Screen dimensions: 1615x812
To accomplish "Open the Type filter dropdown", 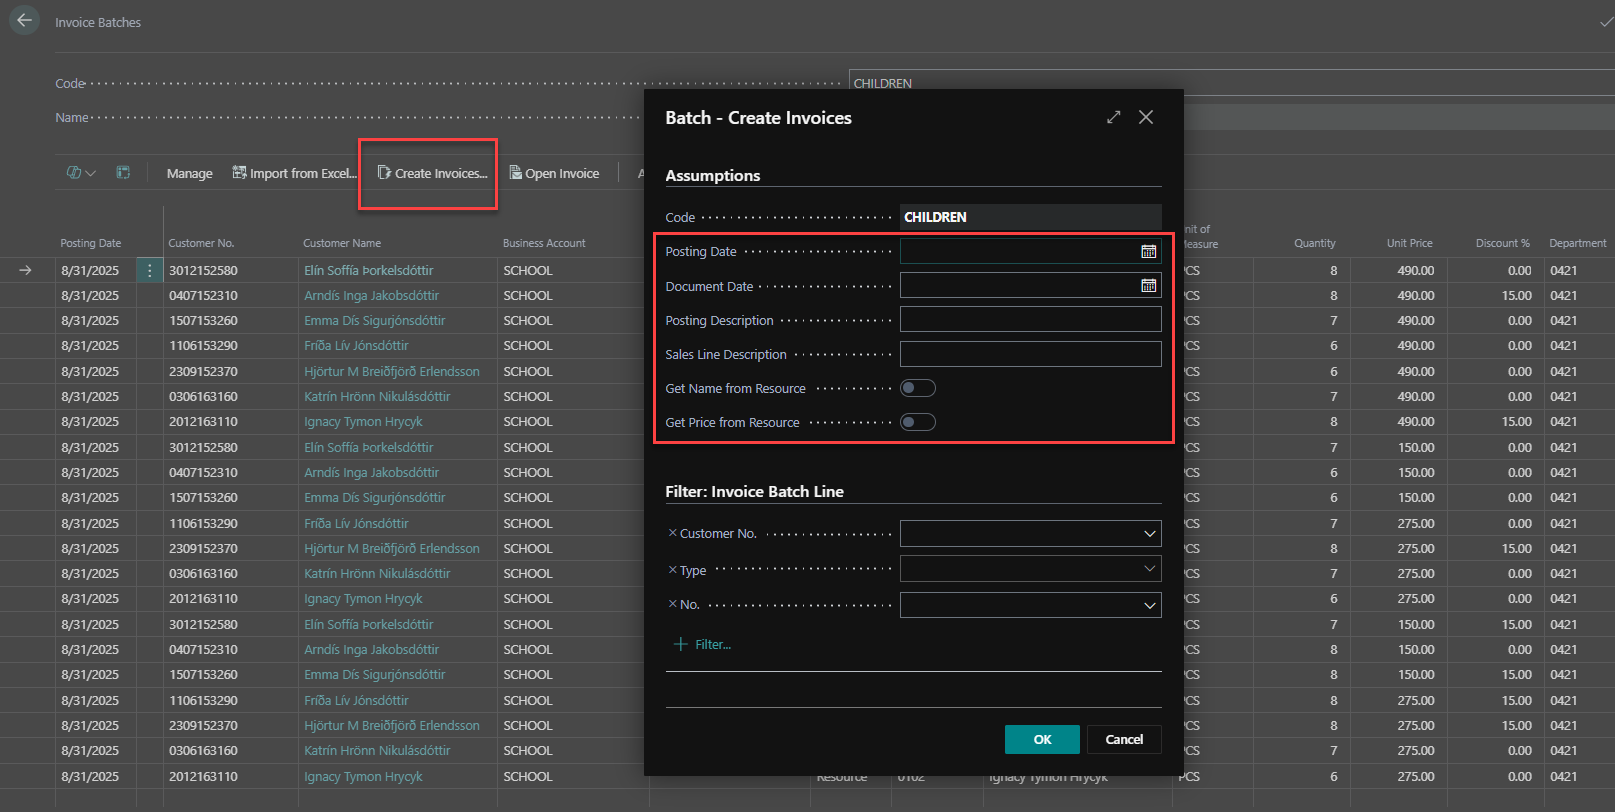I will click(x=1149, y=569).
